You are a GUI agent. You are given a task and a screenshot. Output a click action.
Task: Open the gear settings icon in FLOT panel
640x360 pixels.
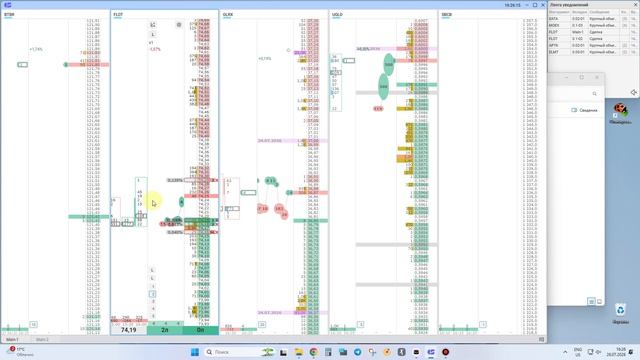(x=179, y=25)
